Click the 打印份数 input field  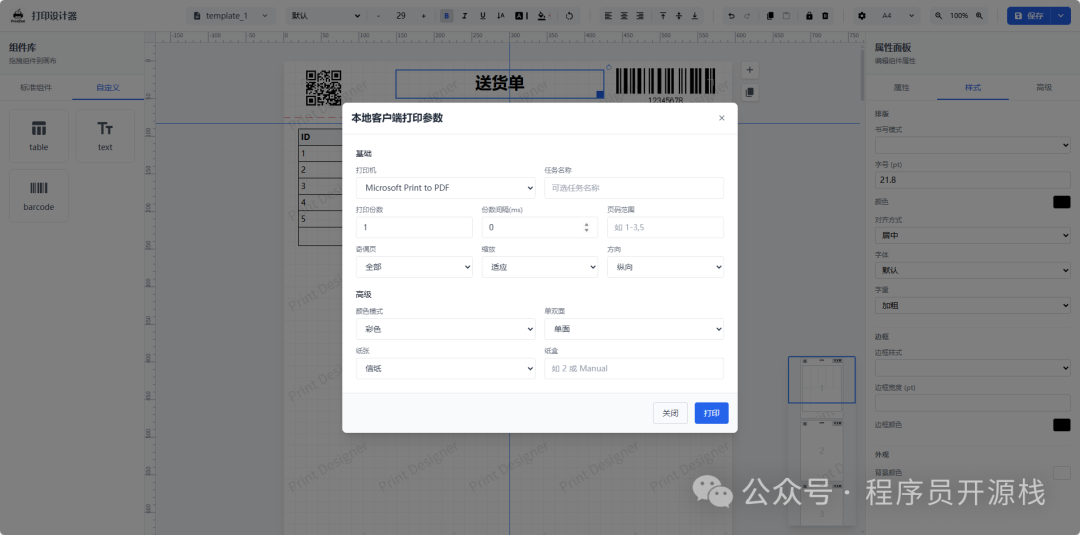[414, 227]
